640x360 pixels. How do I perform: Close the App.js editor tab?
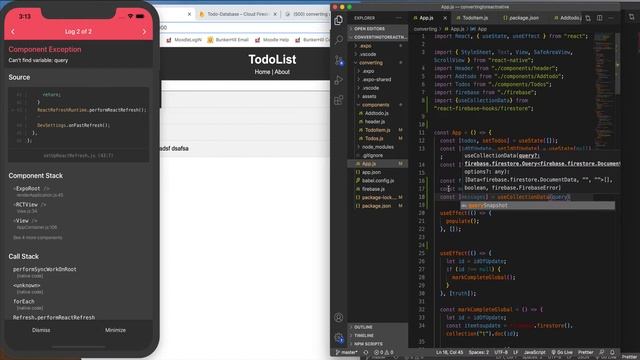click(445, 18)
